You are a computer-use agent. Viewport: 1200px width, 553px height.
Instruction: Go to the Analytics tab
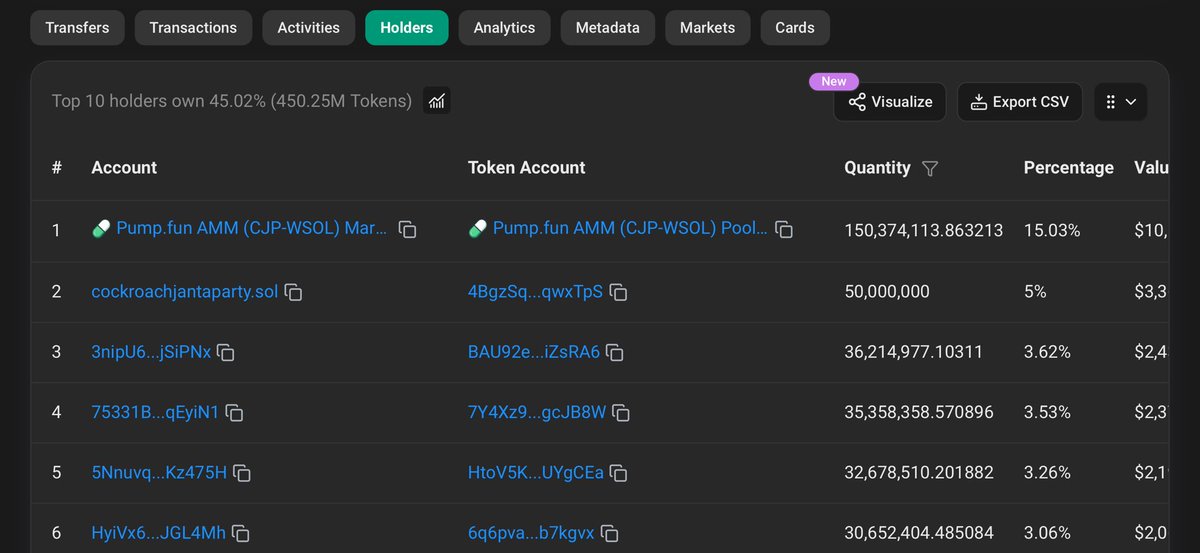point(504,28)
